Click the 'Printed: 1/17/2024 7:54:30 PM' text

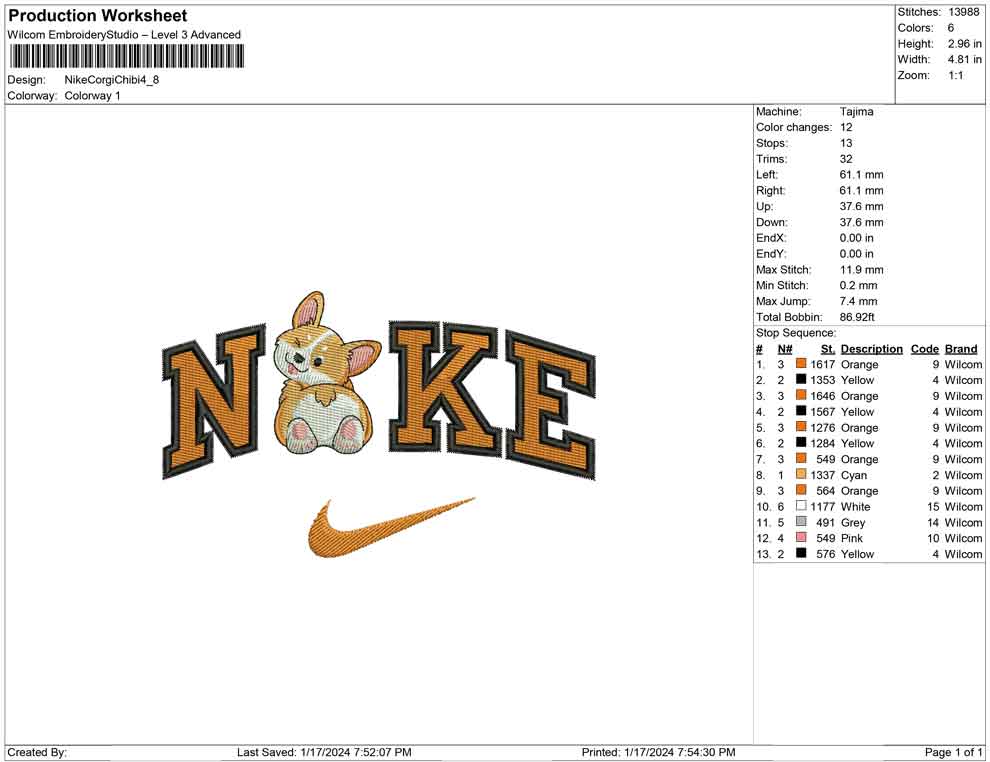coord(659,752)
